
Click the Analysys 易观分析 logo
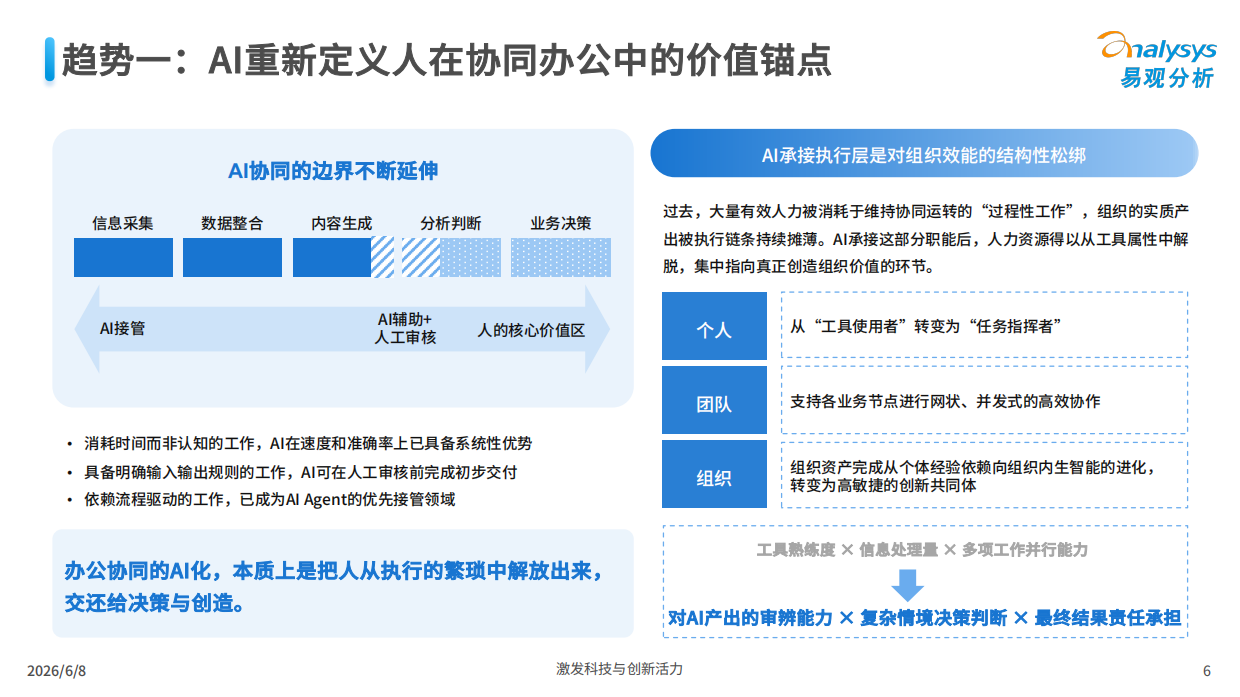(x=1156, y=59)
